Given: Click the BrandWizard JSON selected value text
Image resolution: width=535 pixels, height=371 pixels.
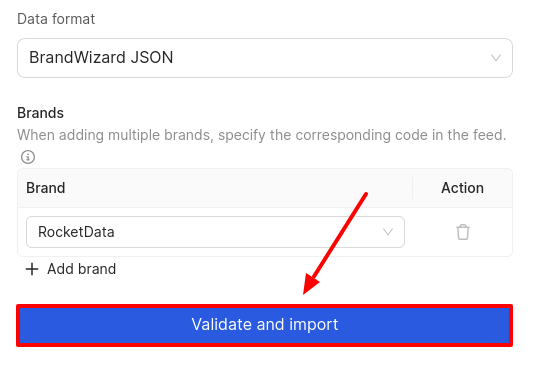Looking at the screenshot, I should 101,57.
